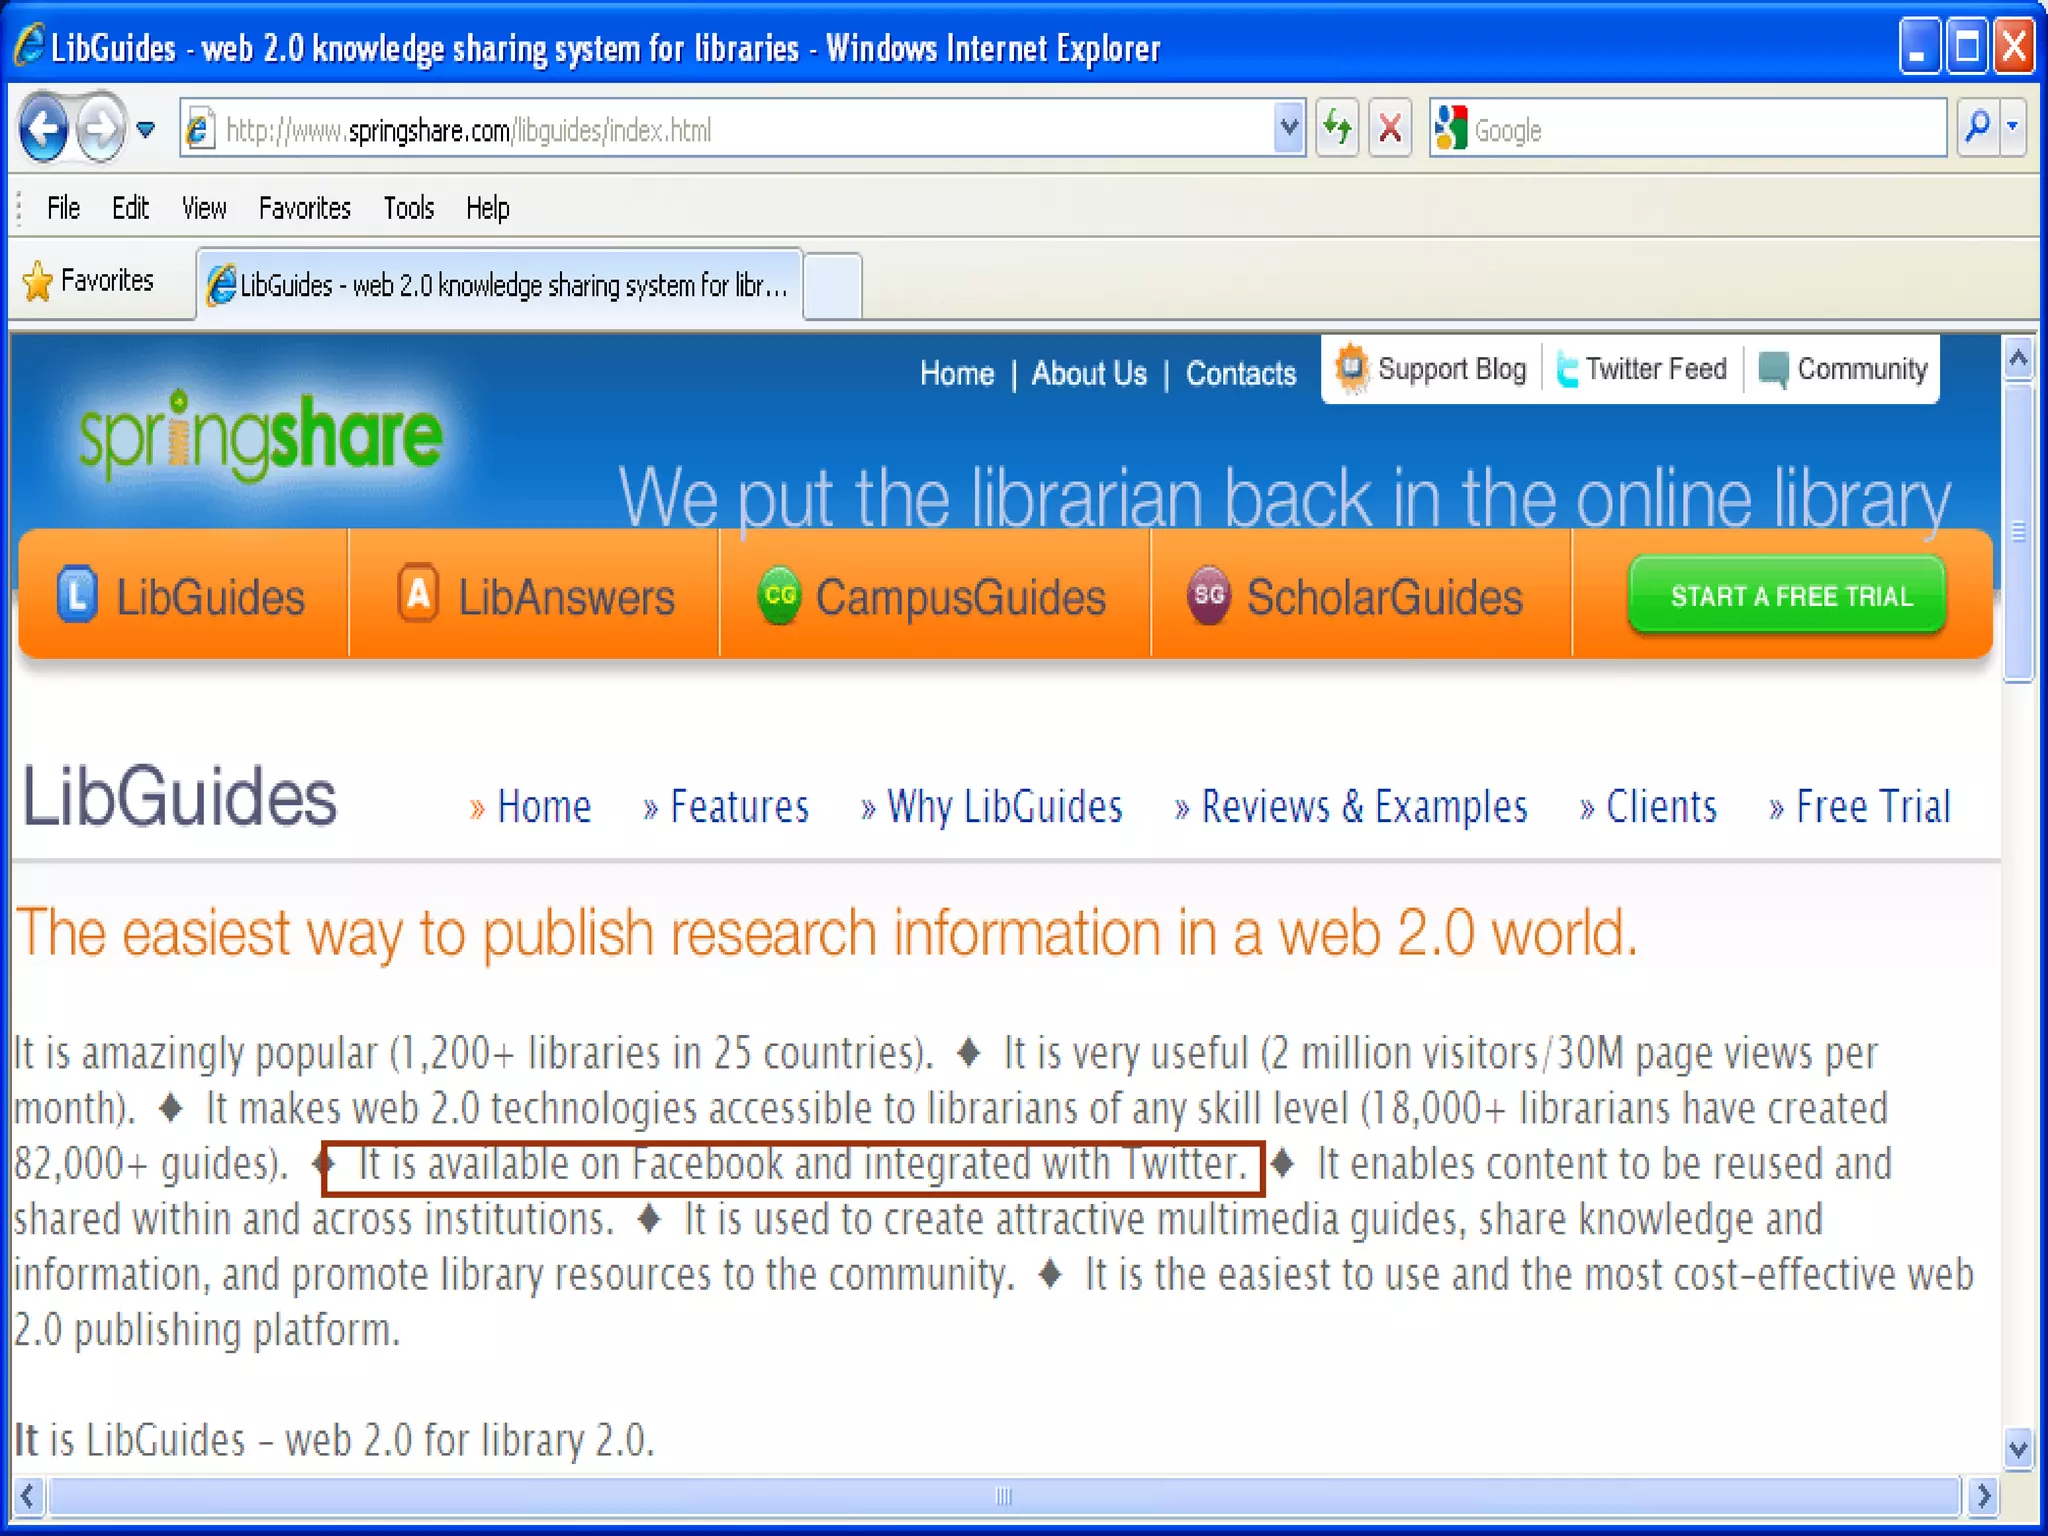Open the Tools menu
This screenshot has width=2048, height=1536.
pyautogui.click(x=408, y=208)
